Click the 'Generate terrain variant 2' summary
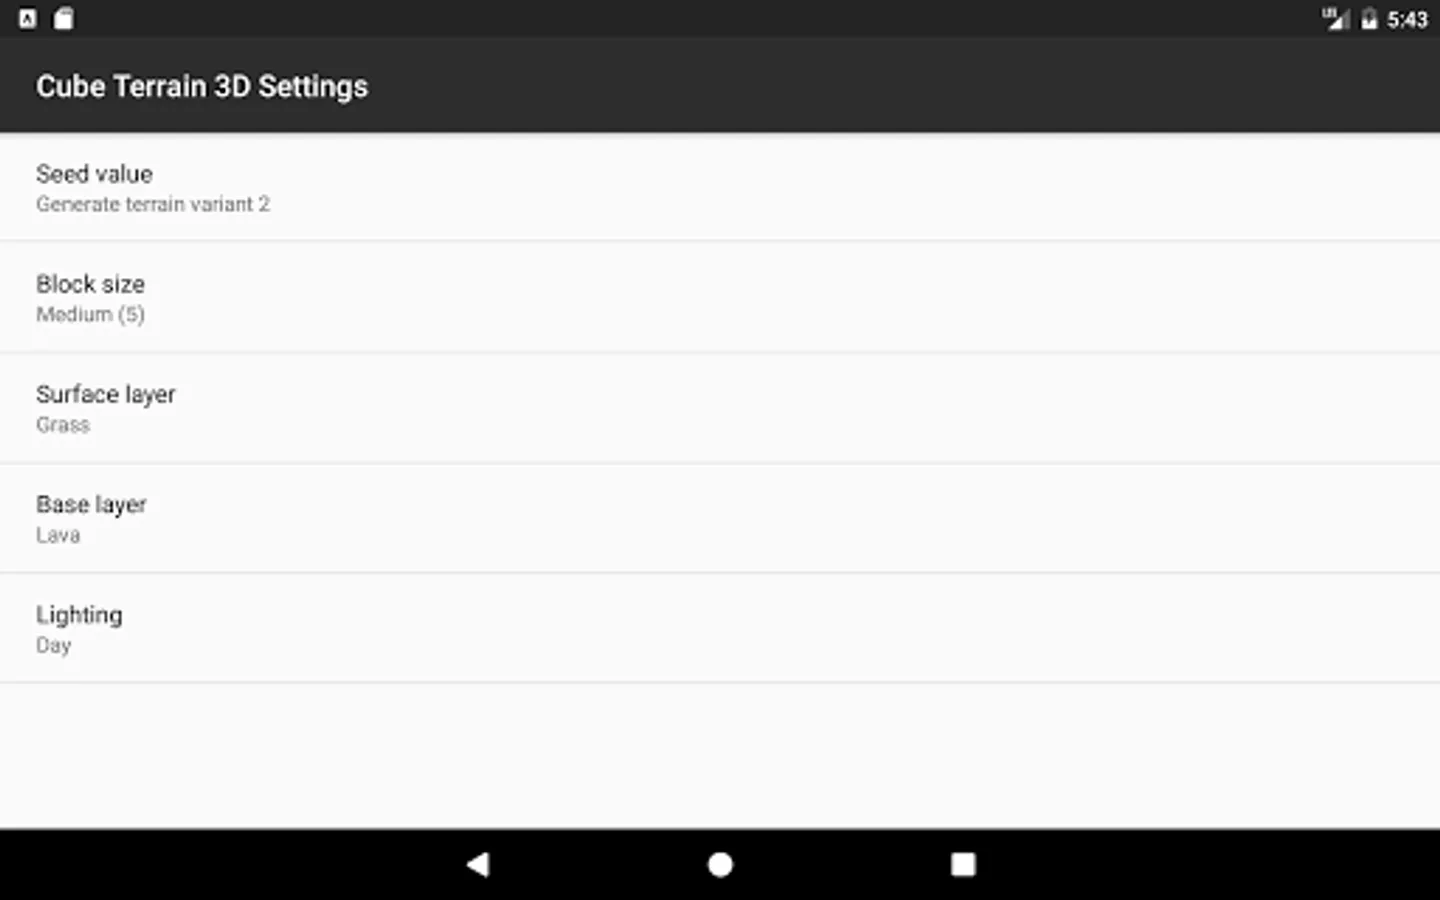 click(x=153, y=205)
